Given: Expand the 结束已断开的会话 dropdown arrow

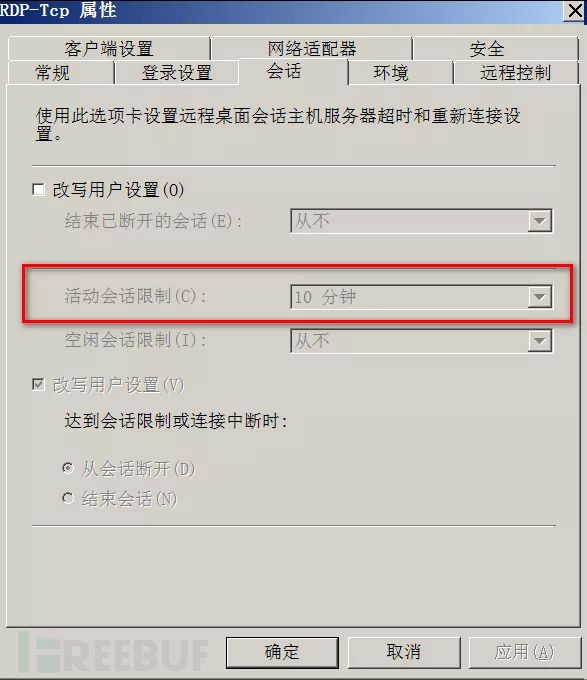Looking at the screenshot, I should (539, 221).
